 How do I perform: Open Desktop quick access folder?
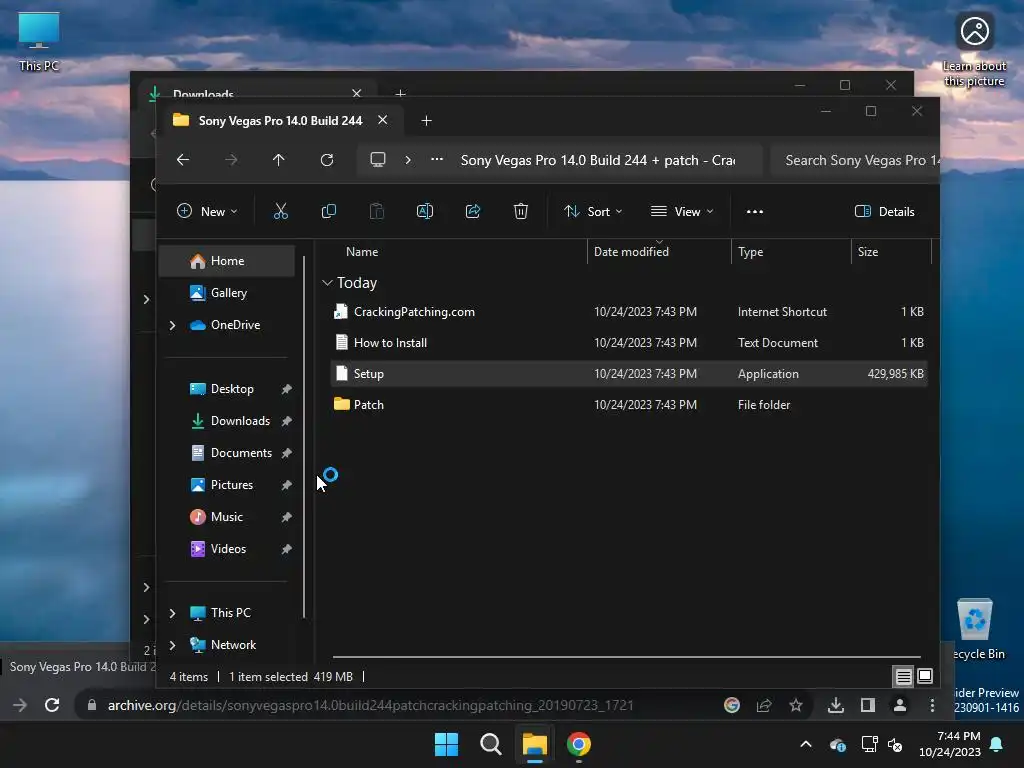(x=227, y=389)
